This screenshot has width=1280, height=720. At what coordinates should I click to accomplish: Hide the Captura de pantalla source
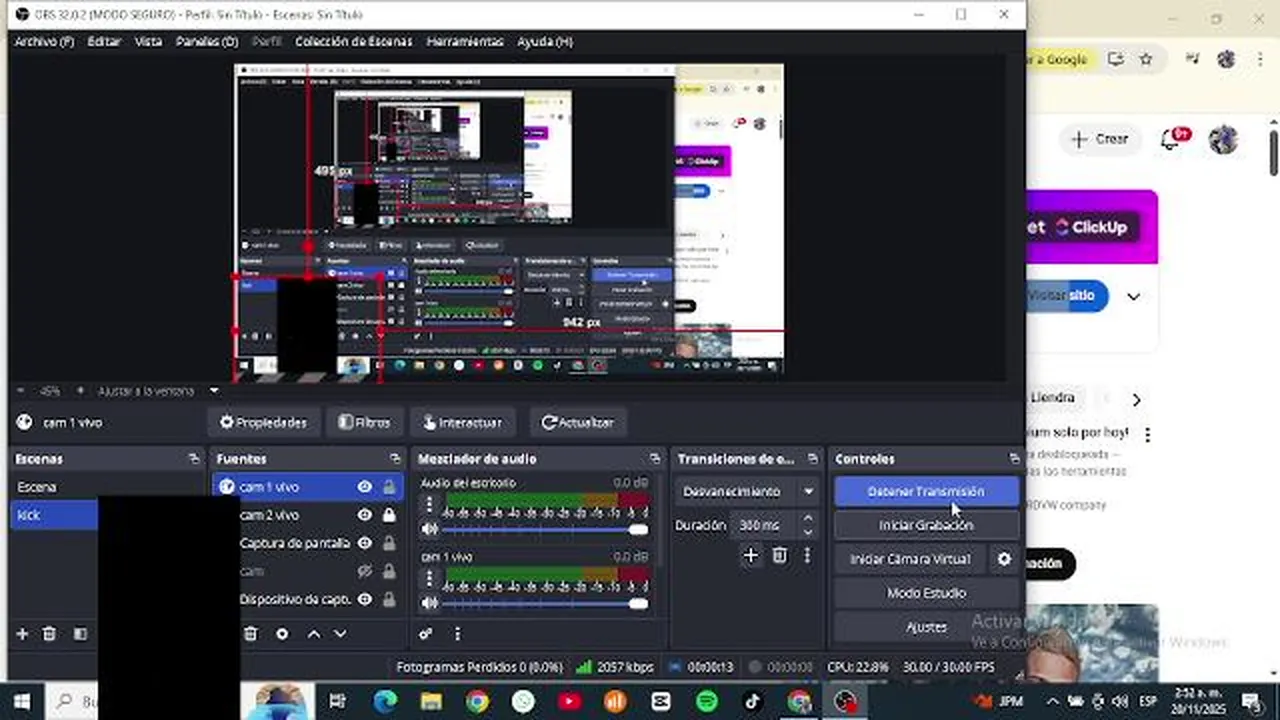coord(365,543)
